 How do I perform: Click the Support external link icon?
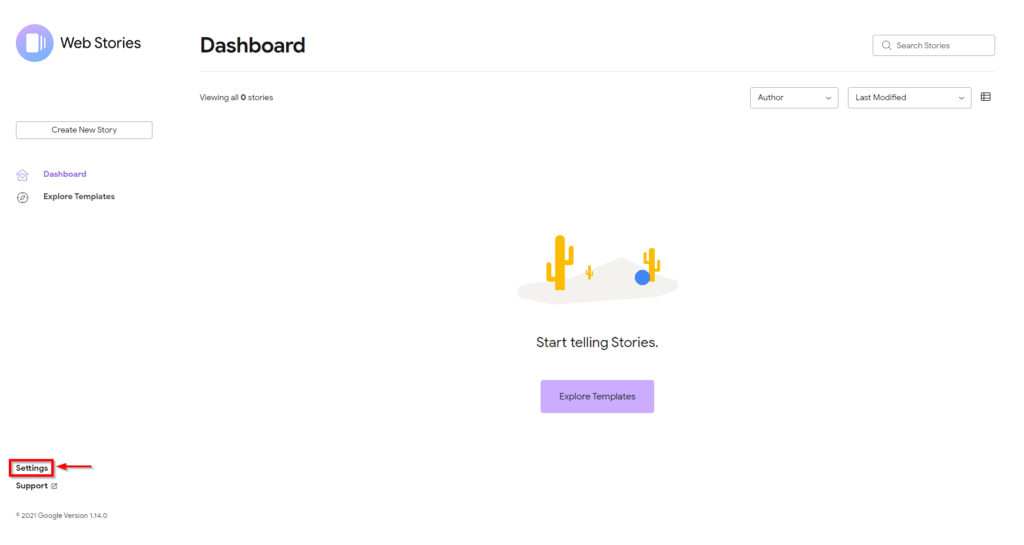(x=54, y=486)
